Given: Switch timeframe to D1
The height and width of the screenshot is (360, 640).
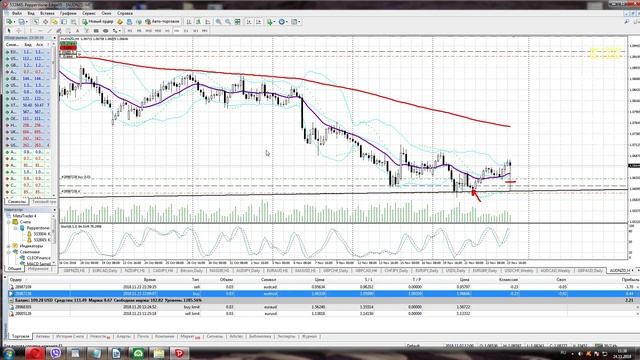Looking at the screenshot, I should click(186, 31).
